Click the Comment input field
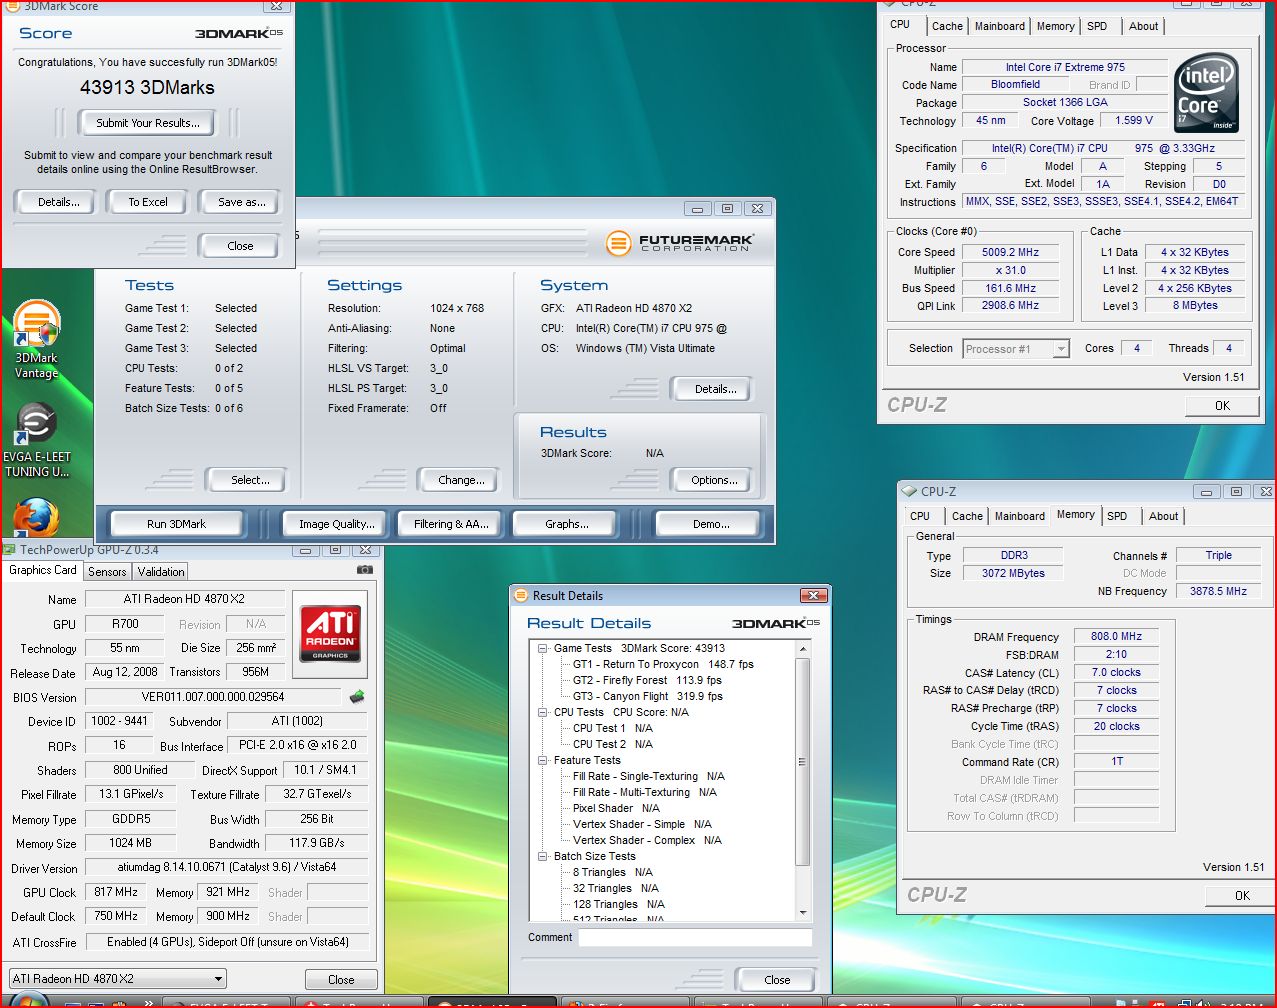 695,938
